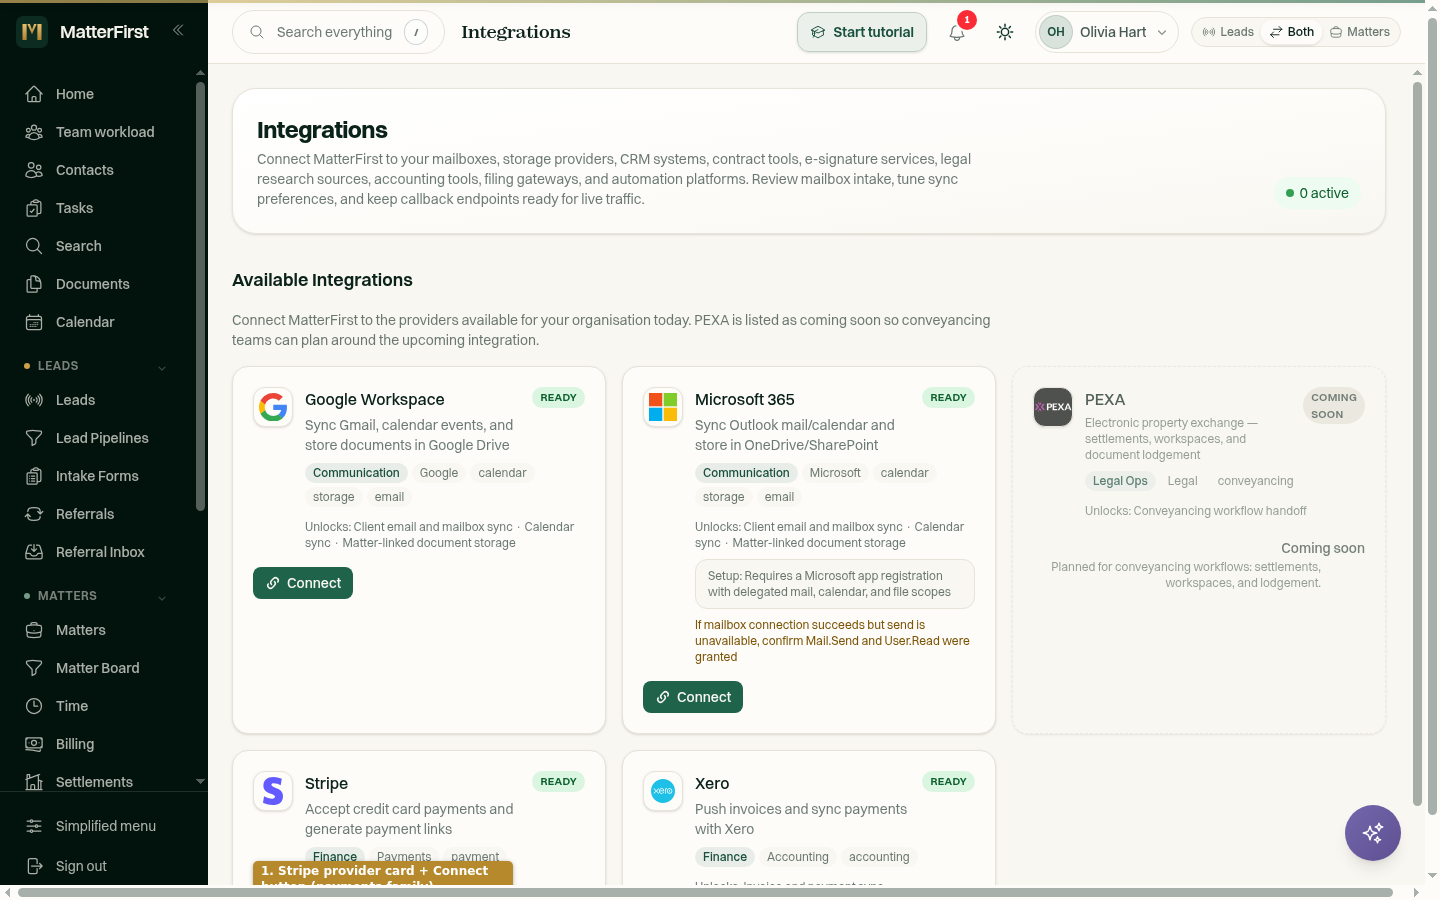
Task: Click the conveyancing tag on PEXA
Action: tap(1255, 481)
